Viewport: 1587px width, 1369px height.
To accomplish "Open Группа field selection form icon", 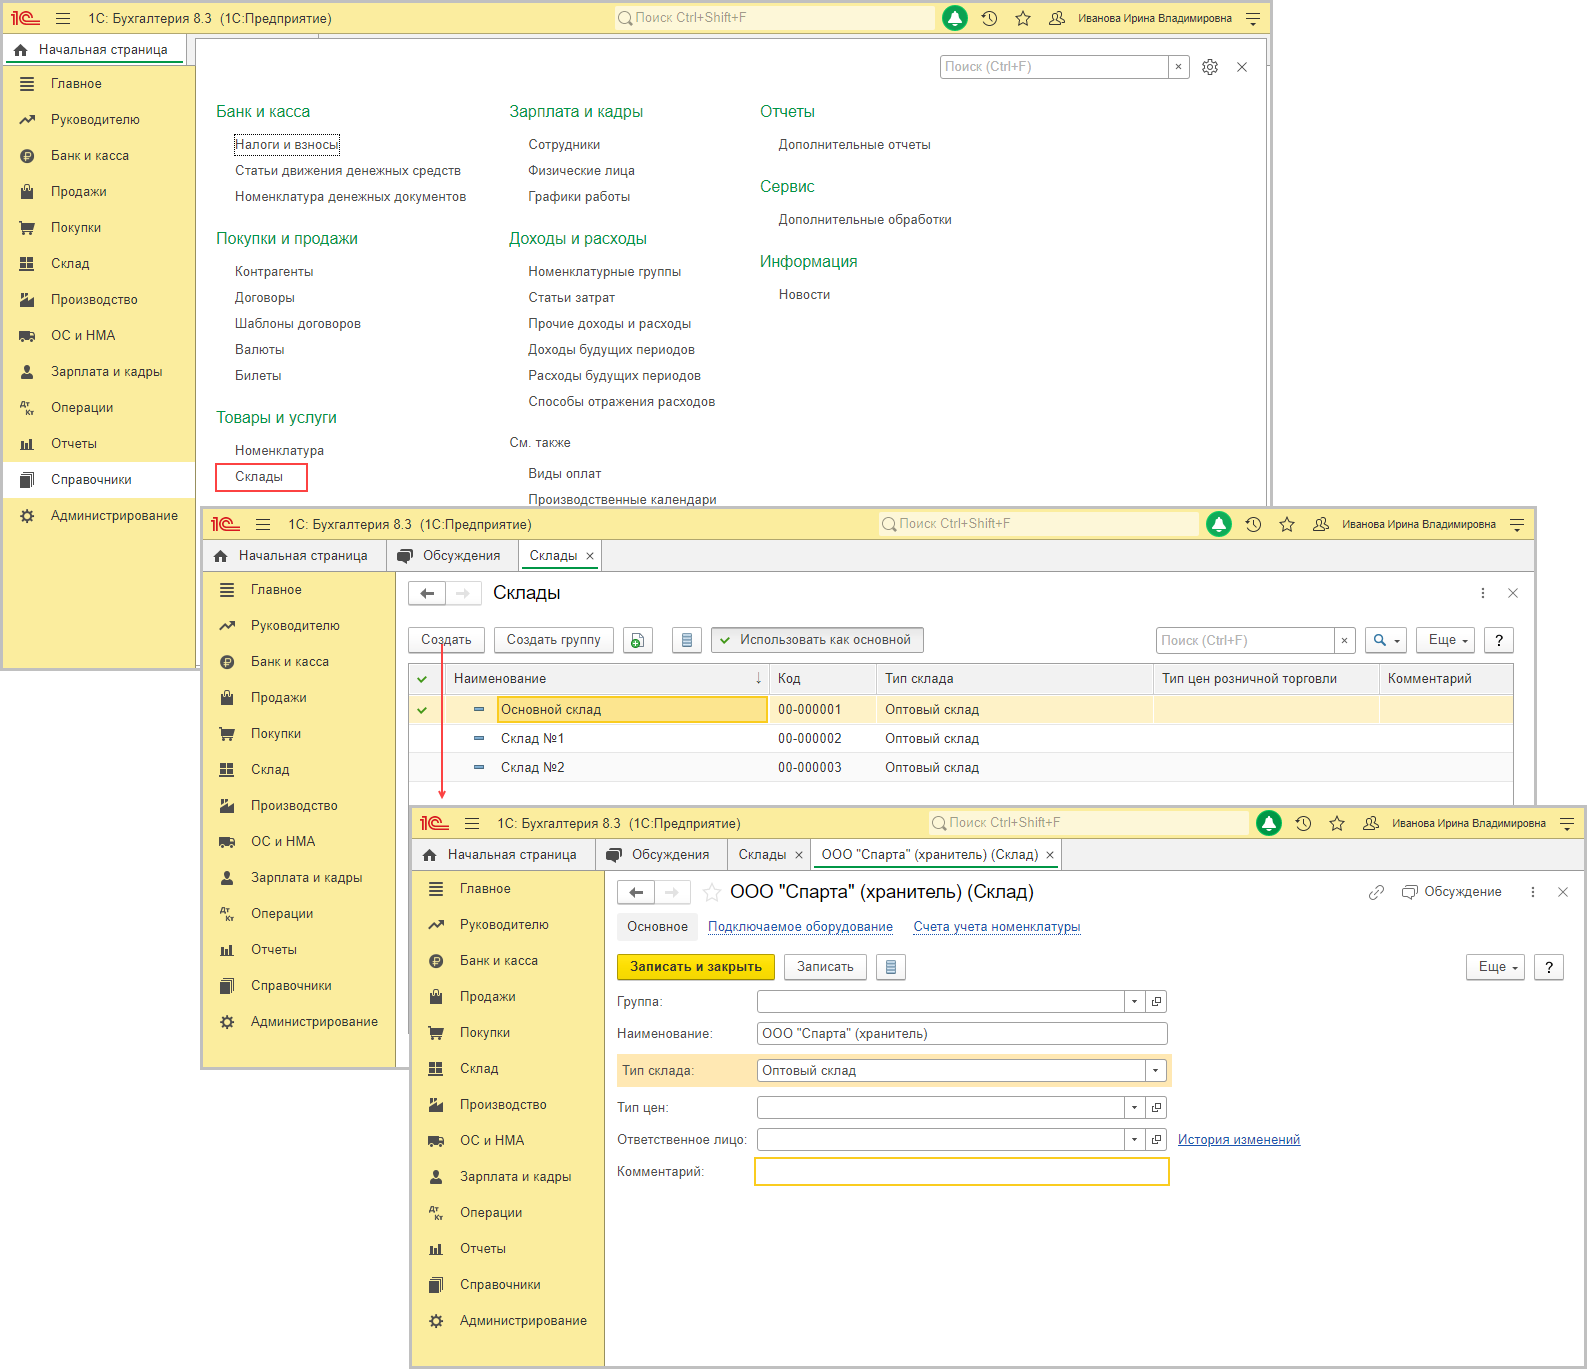I will [x=1157, y=1002].
